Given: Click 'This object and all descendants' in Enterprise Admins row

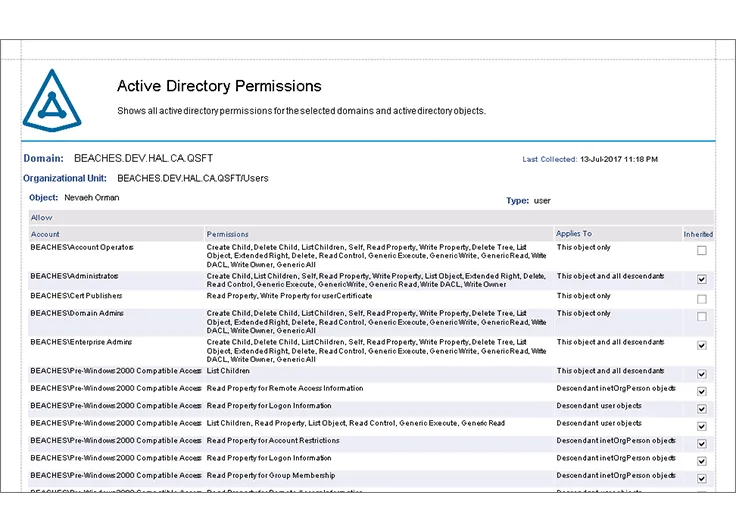Looking at the screenshot, I should 610,342.
